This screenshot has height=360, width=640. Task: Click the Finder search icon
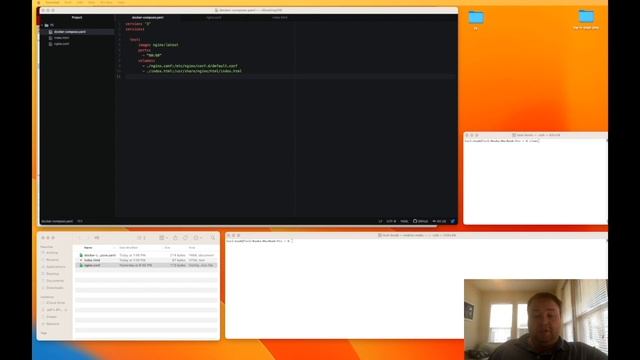[x=213, y=238]
